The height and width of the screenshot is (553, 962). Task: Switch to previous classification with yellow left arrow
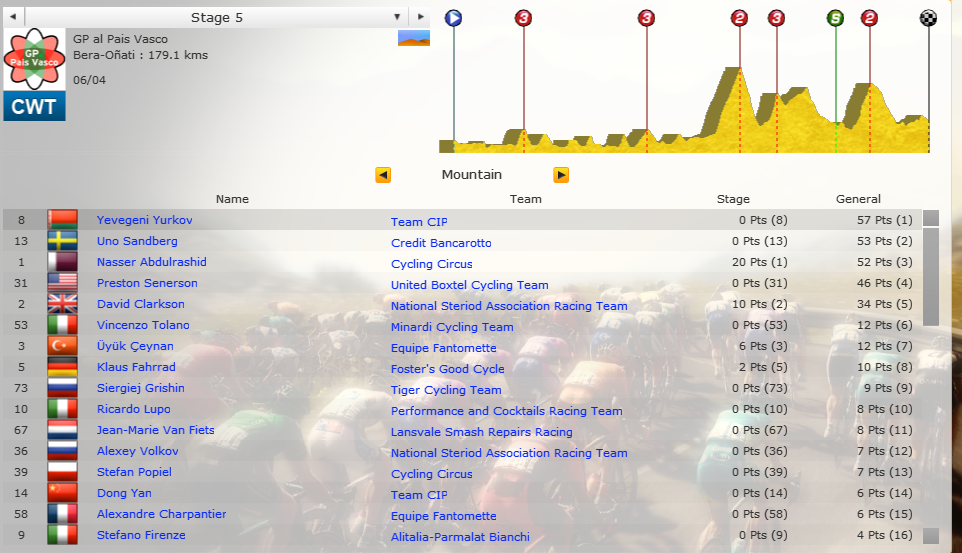pos(383,175)
